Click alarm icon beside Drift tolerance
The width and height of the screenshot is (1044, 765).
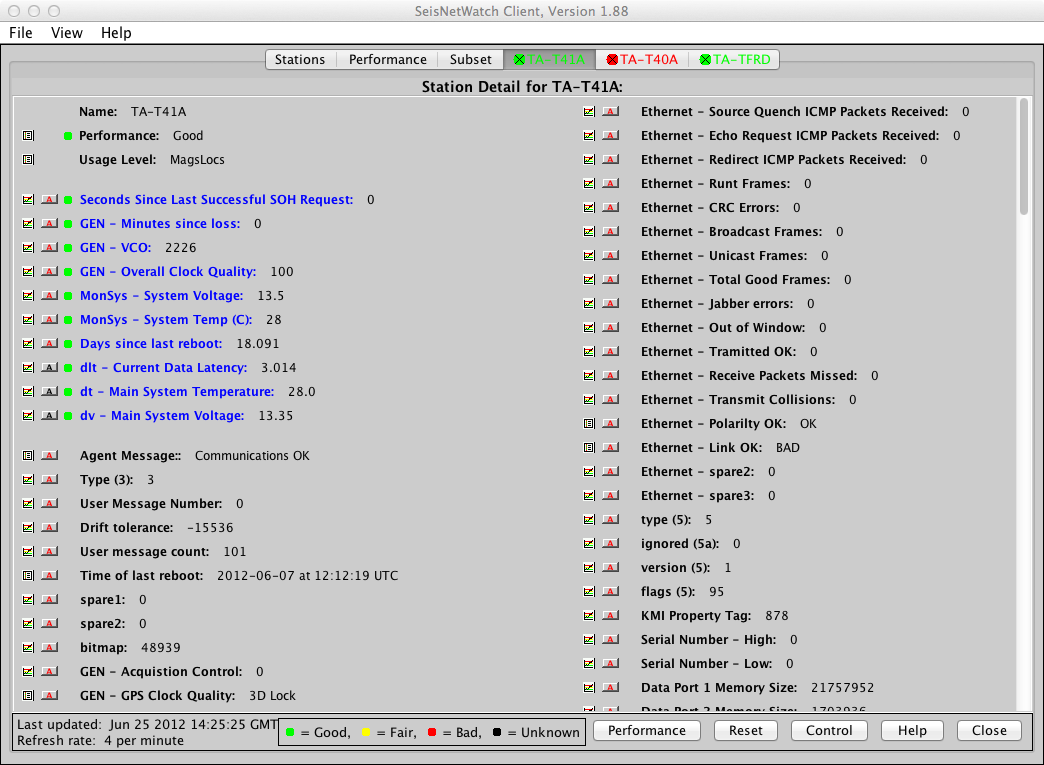click(49, 528)
